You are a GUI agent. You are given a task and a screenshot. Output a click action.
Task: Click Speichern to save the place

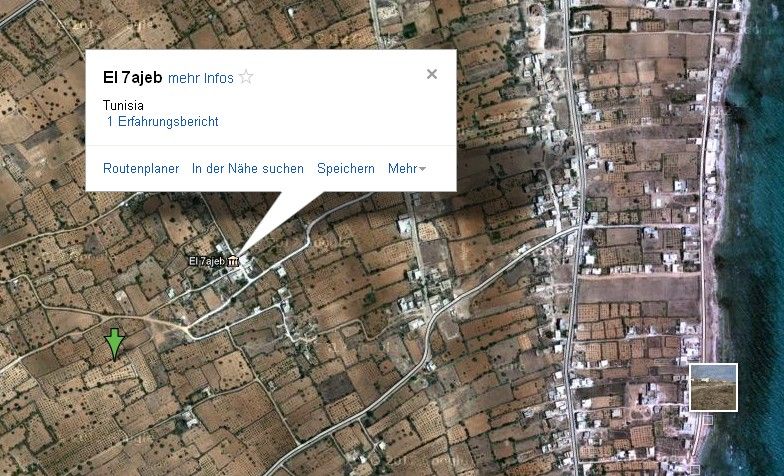346,168
